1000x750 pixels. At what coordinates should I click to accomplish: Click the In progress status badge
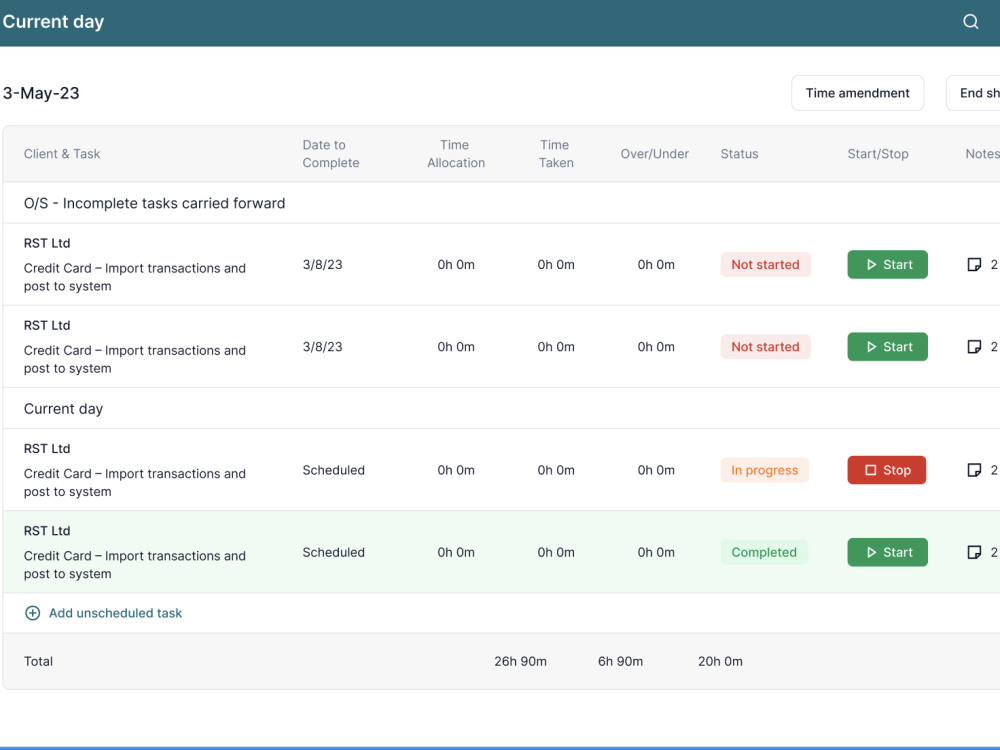(764, 470)
